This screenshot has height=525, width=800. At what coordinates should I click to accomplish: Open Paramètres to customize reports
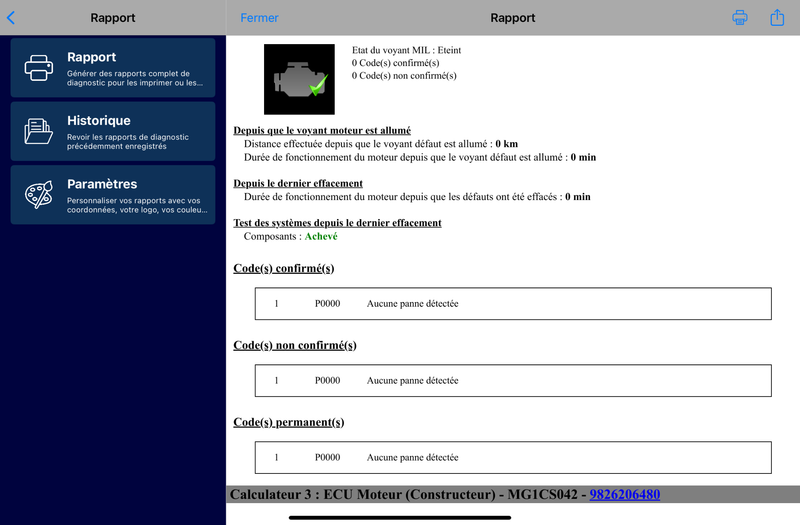click(113, 194)
